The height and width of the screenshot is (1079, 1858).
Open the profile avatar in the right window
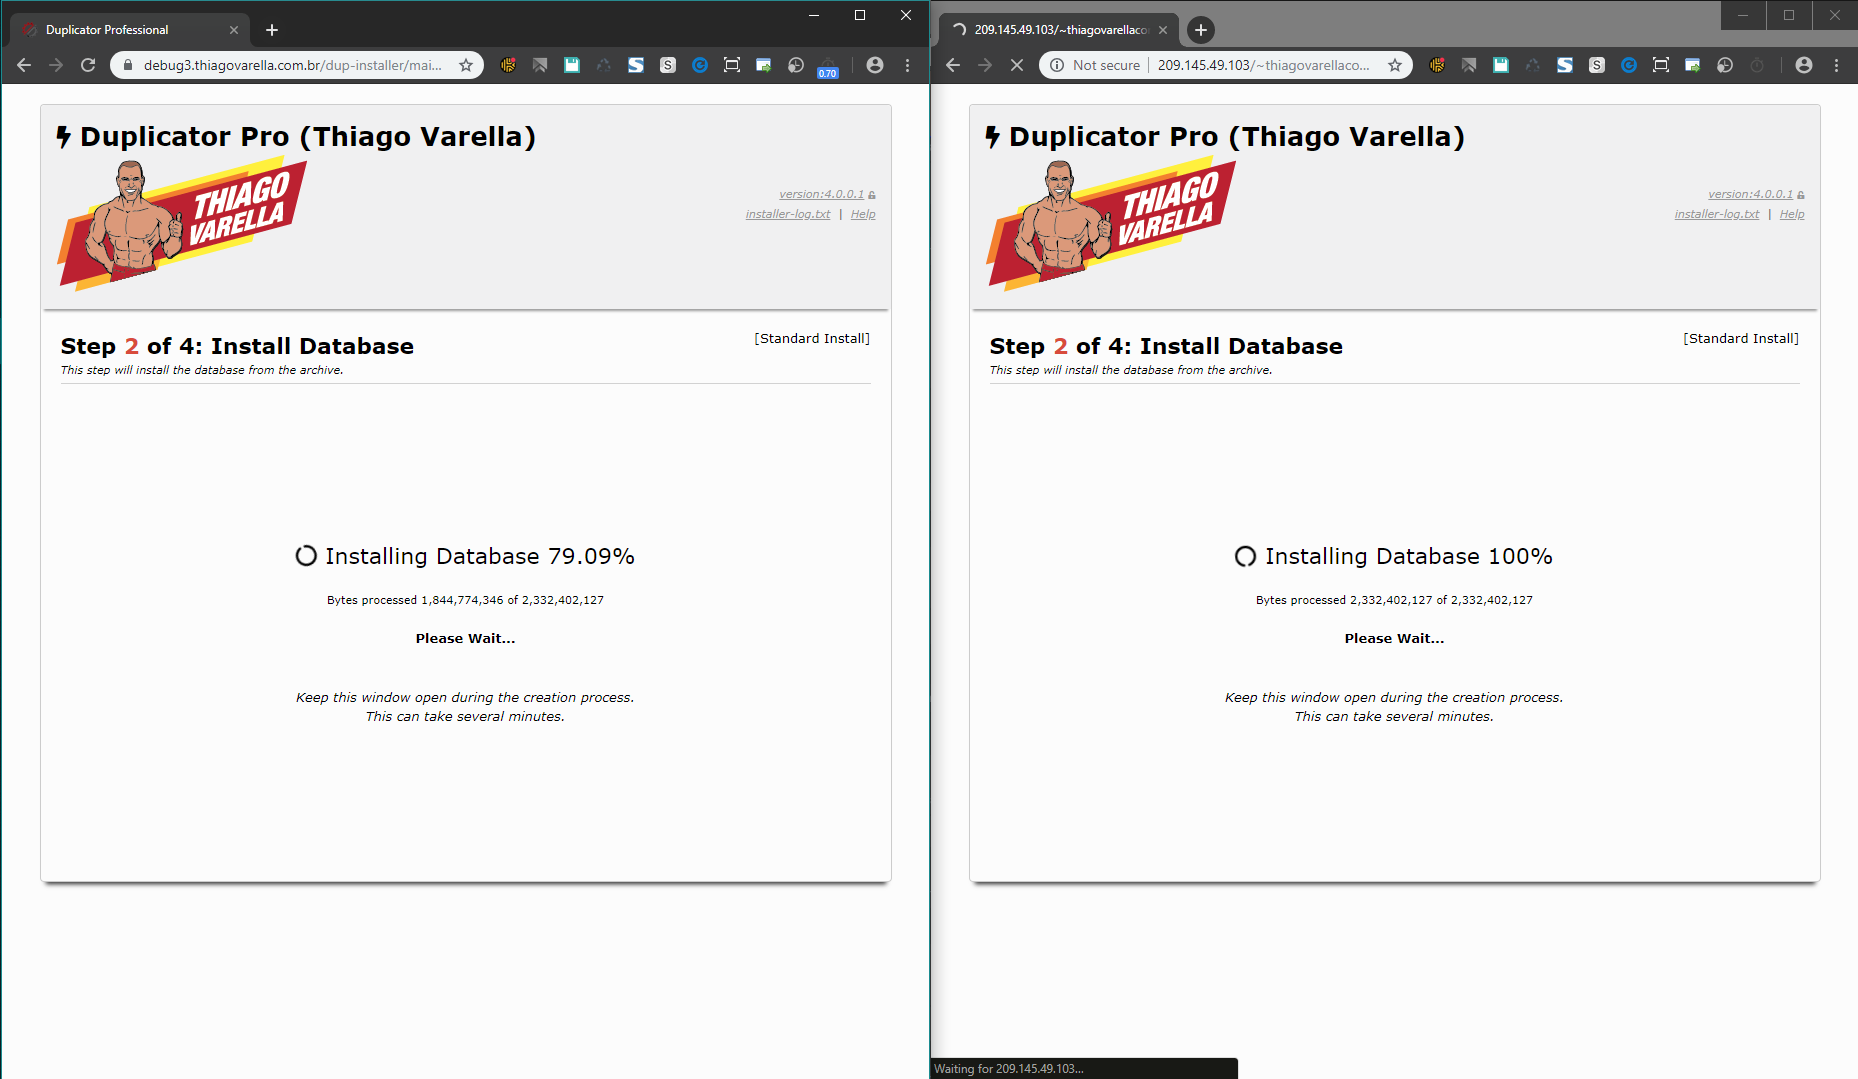[x=1804, y=65]
